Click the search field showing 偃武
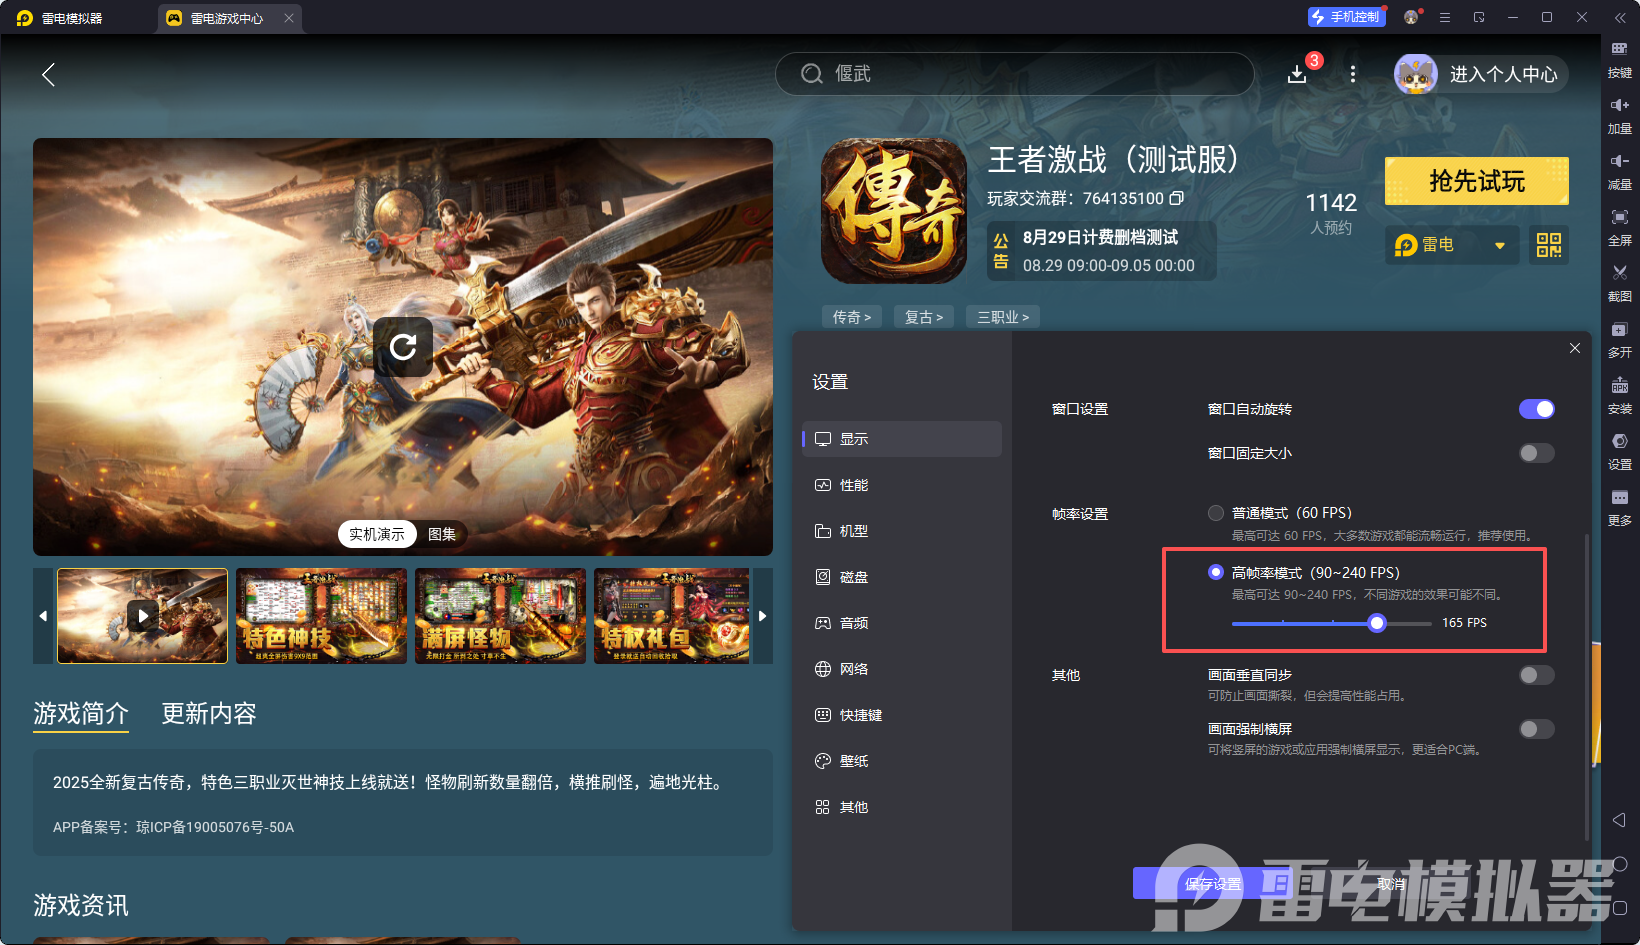Screen dimensions: 1640x945 click(x=1014, y=74)
